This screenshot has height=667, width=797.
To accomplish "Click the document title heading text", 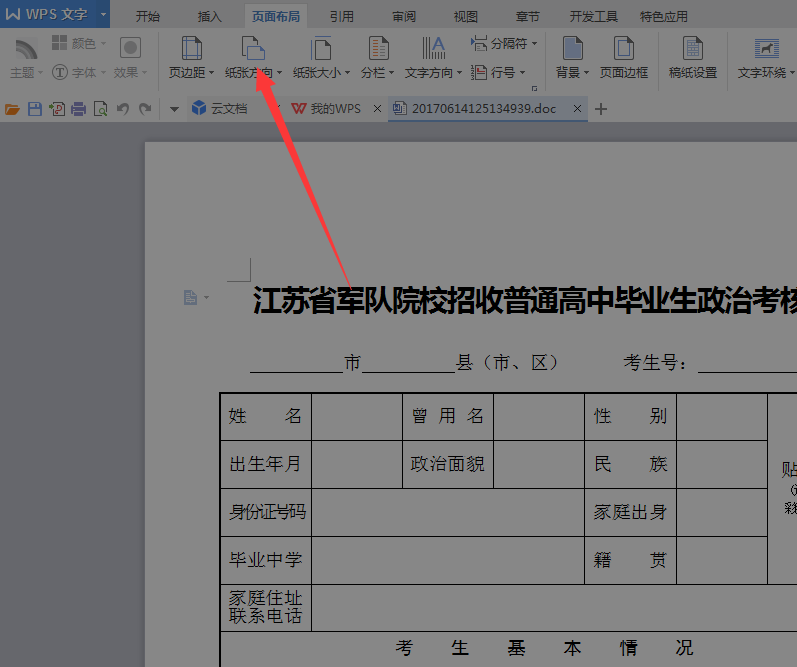I will (x=525, y=300).
